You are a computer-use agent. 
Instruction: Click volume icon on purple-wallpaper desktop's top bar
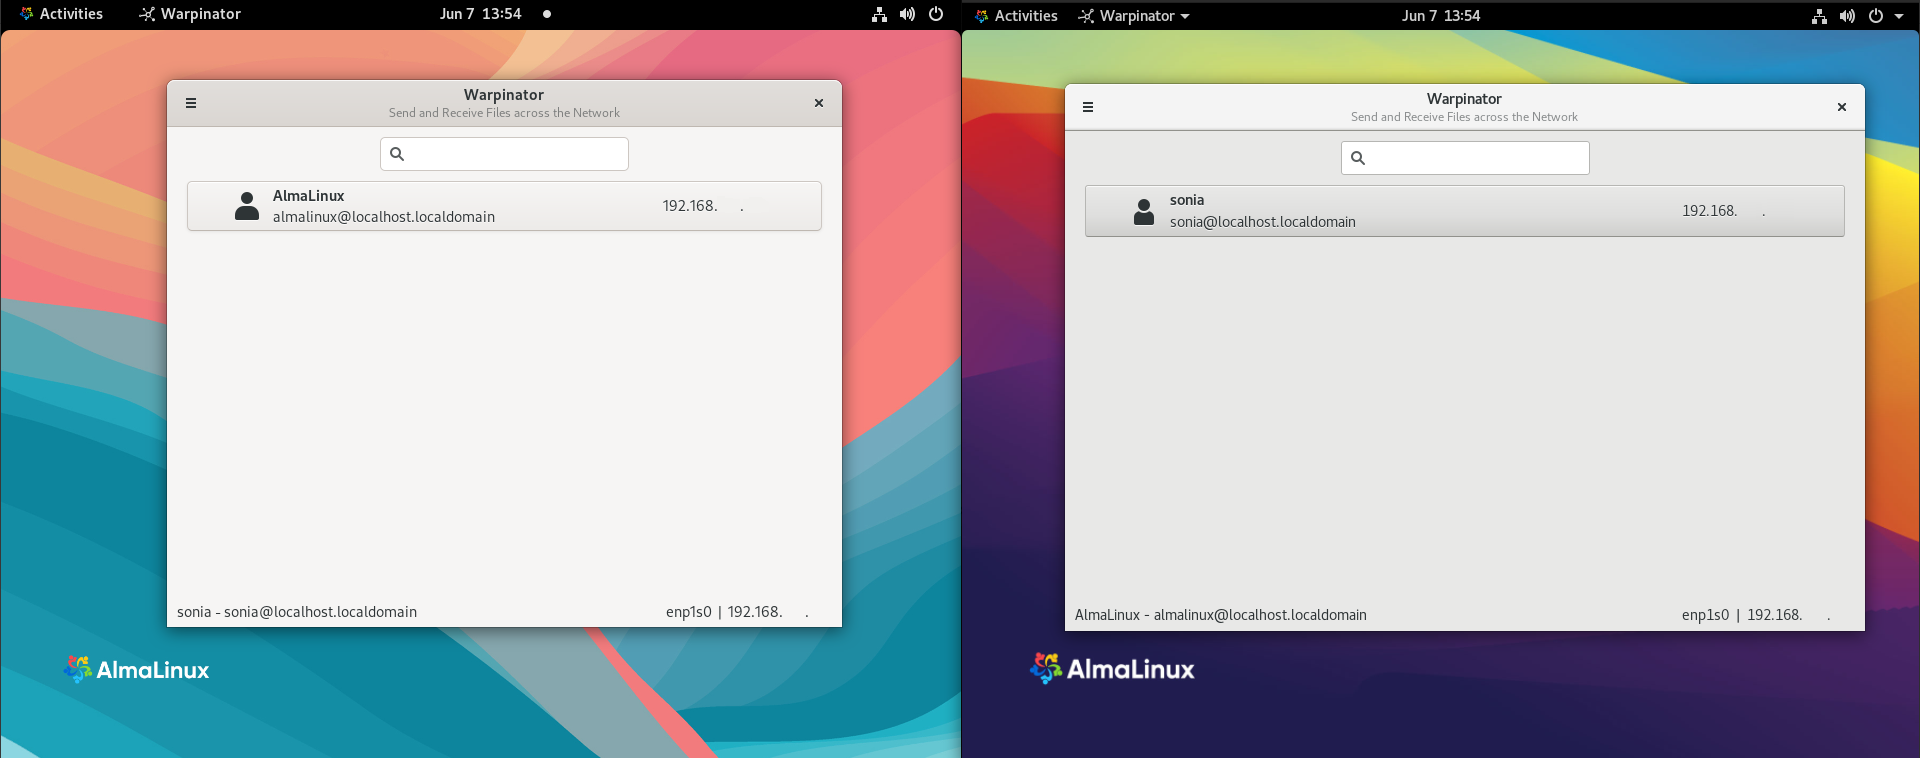tap(1847, 16)
